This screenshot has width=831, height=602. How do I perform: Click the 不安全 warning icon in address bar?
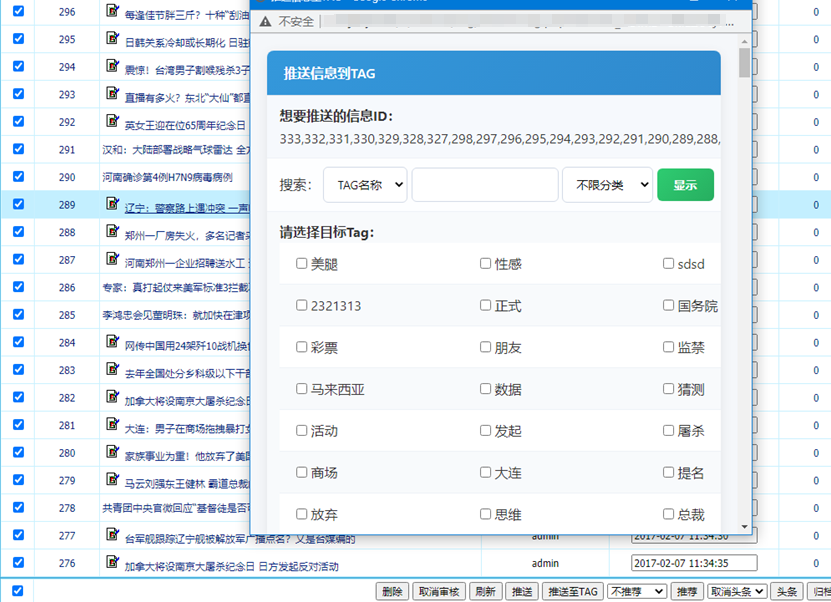coord(266,21)
